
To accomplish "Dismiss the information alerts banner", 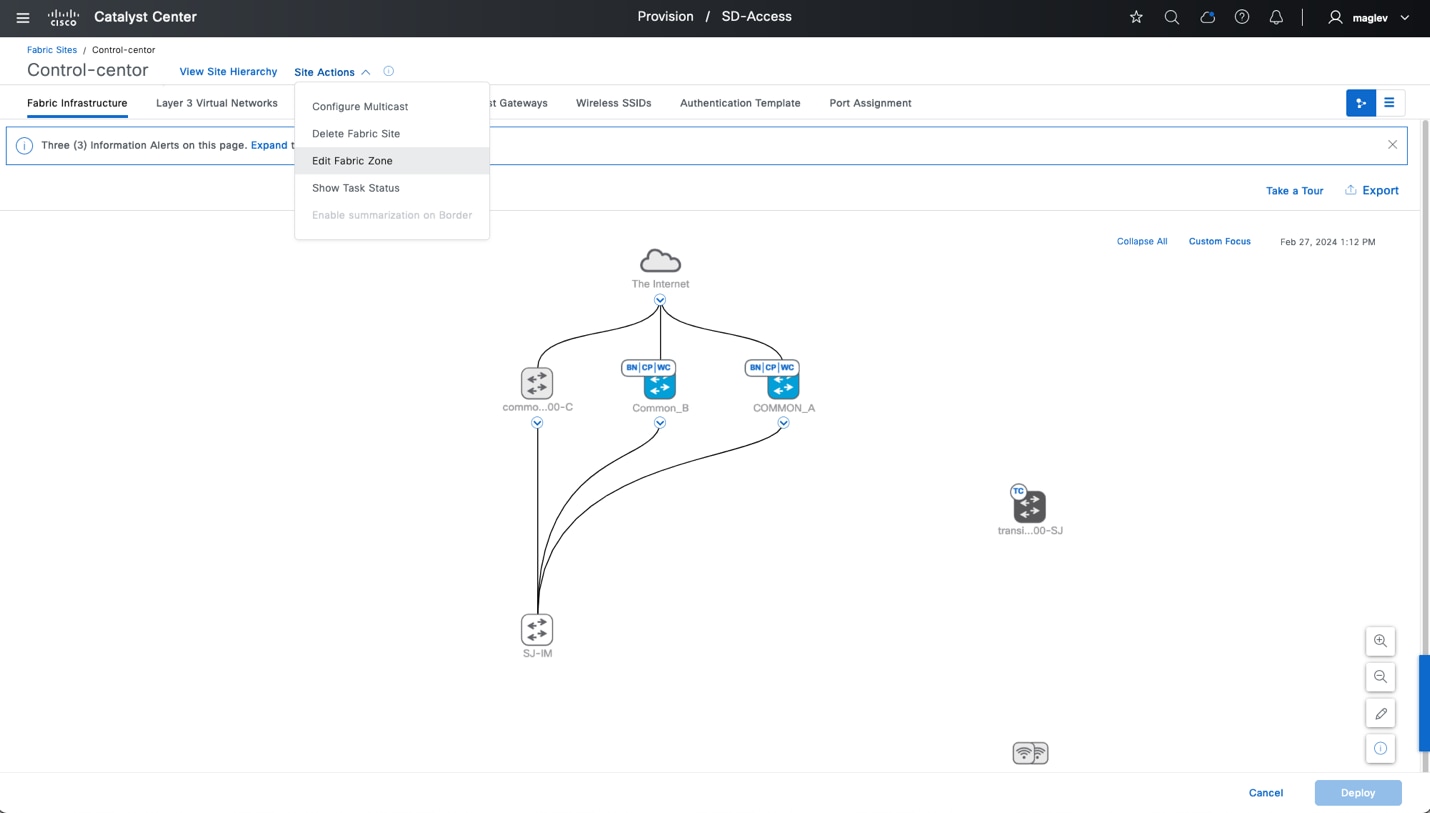I will 1392,145.
